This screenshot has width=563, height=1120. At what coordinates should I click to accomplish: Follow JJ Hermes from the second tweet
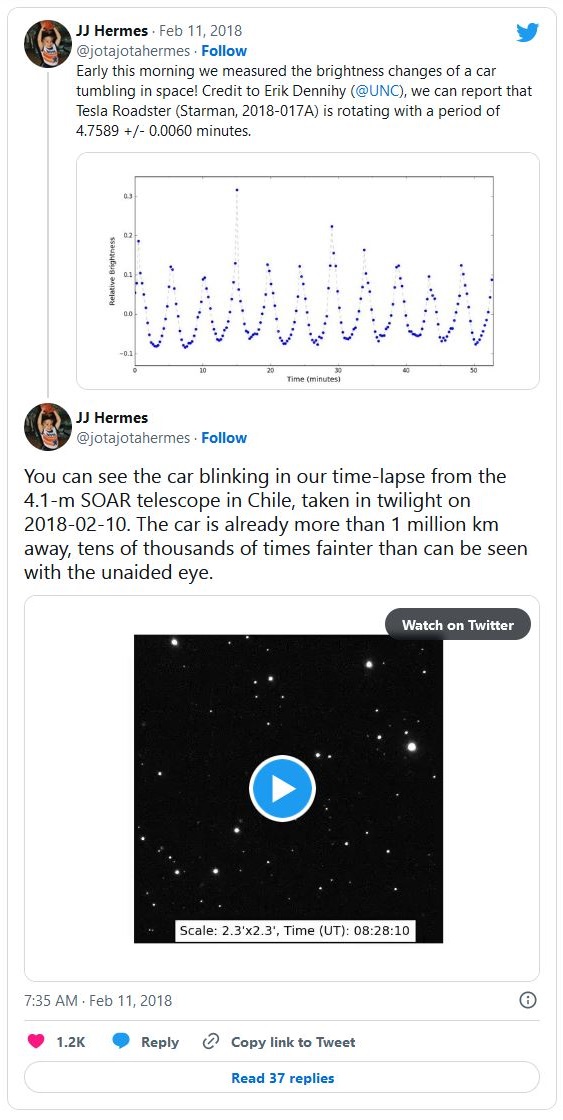[224, 438]
